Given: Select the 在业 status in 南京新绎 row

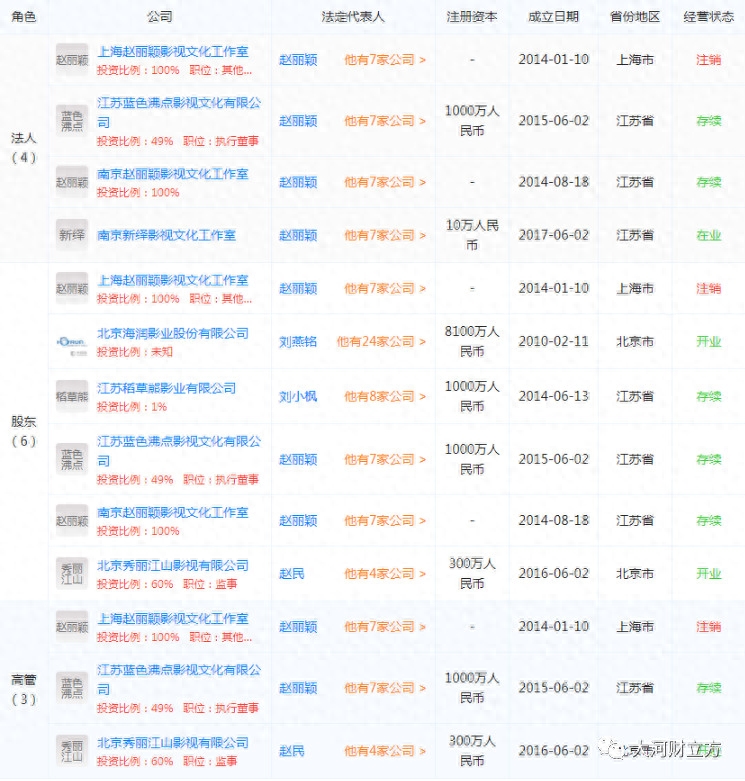Looking at the screenshot, I should pyautogui.click(x=708, y=236).
